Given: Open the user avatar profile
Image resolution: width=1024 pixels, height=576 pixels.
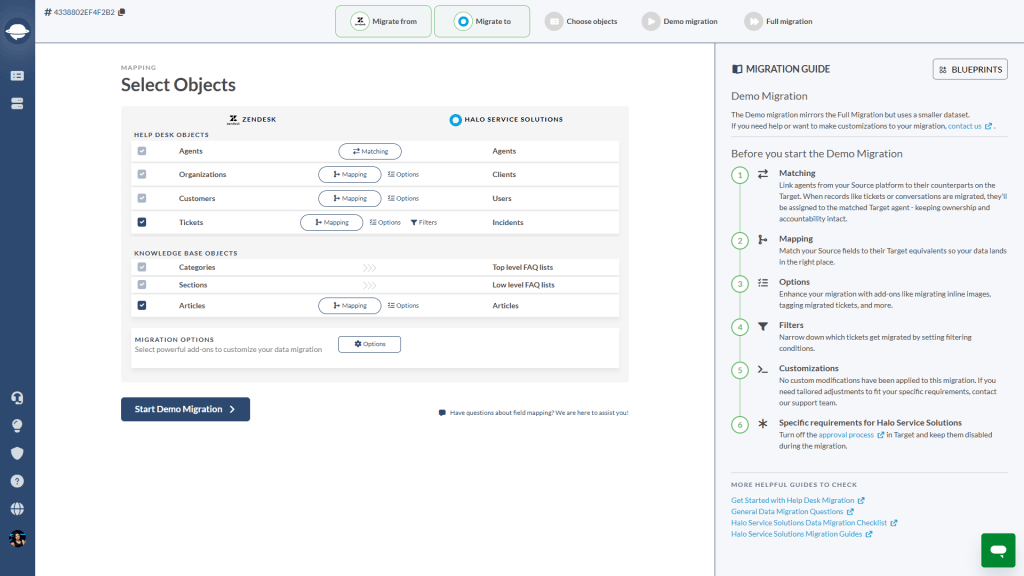Looking at the screenshot, I should (x=17, y=538).
